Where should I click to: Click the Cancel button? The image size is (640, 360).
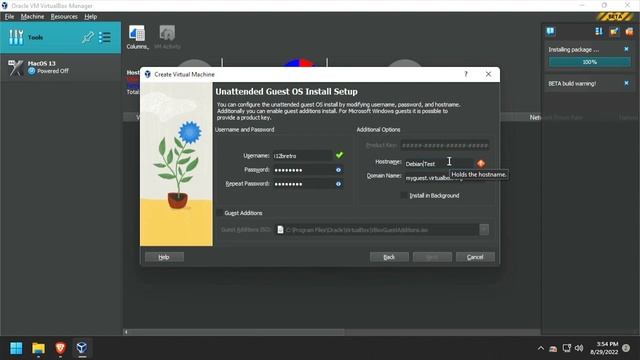tap(475, 257)
